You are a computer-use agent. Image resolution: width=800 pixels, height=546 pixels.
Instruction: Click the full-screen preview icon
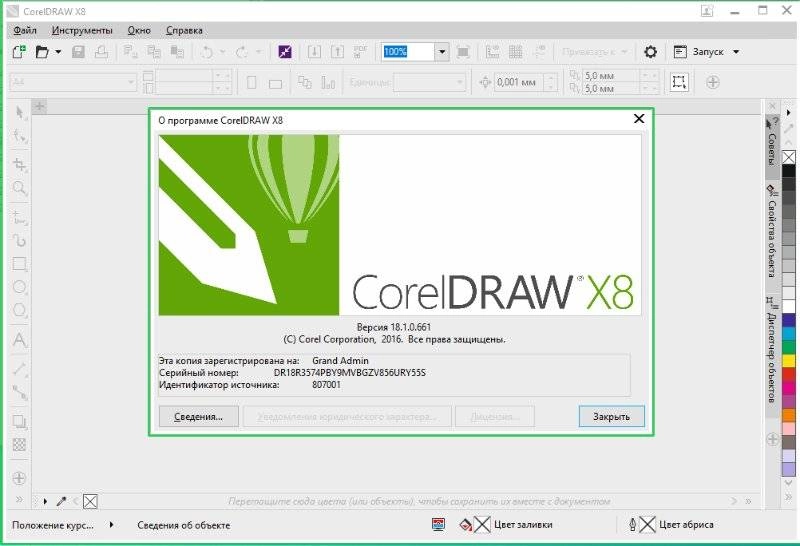(463, 52)
